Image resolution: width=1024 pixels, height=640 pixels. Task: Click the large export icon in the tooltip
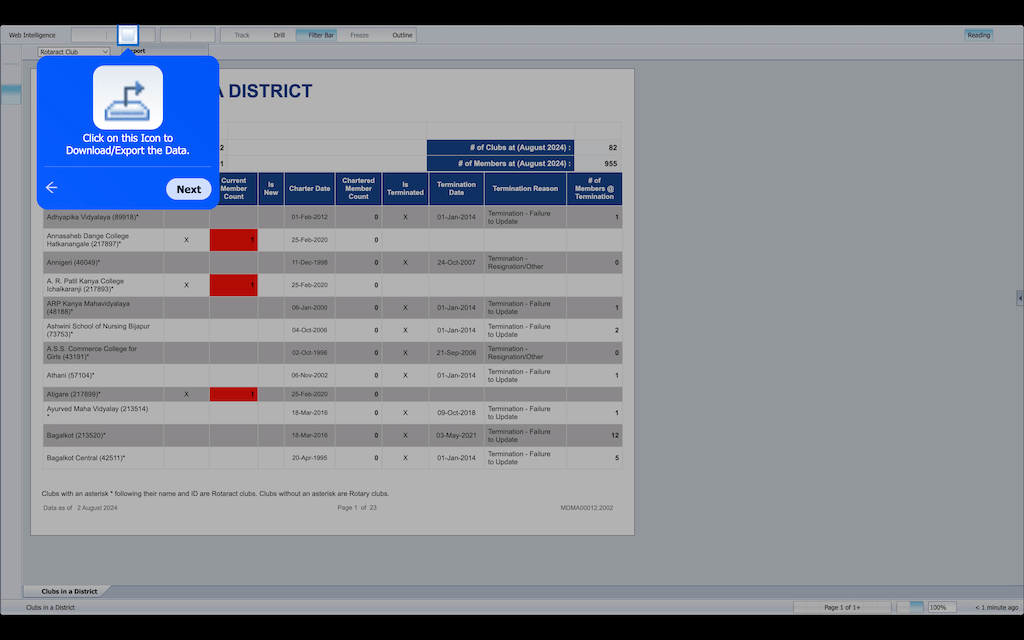pos(128,97)
